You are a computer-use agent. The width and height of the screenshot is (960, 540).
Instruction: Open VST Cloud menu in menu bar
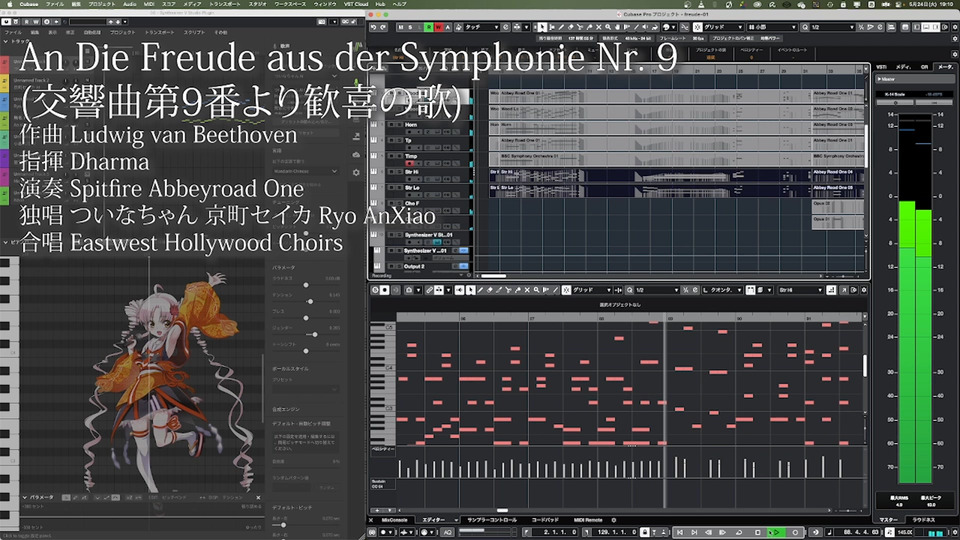click(x=356, y=4)
